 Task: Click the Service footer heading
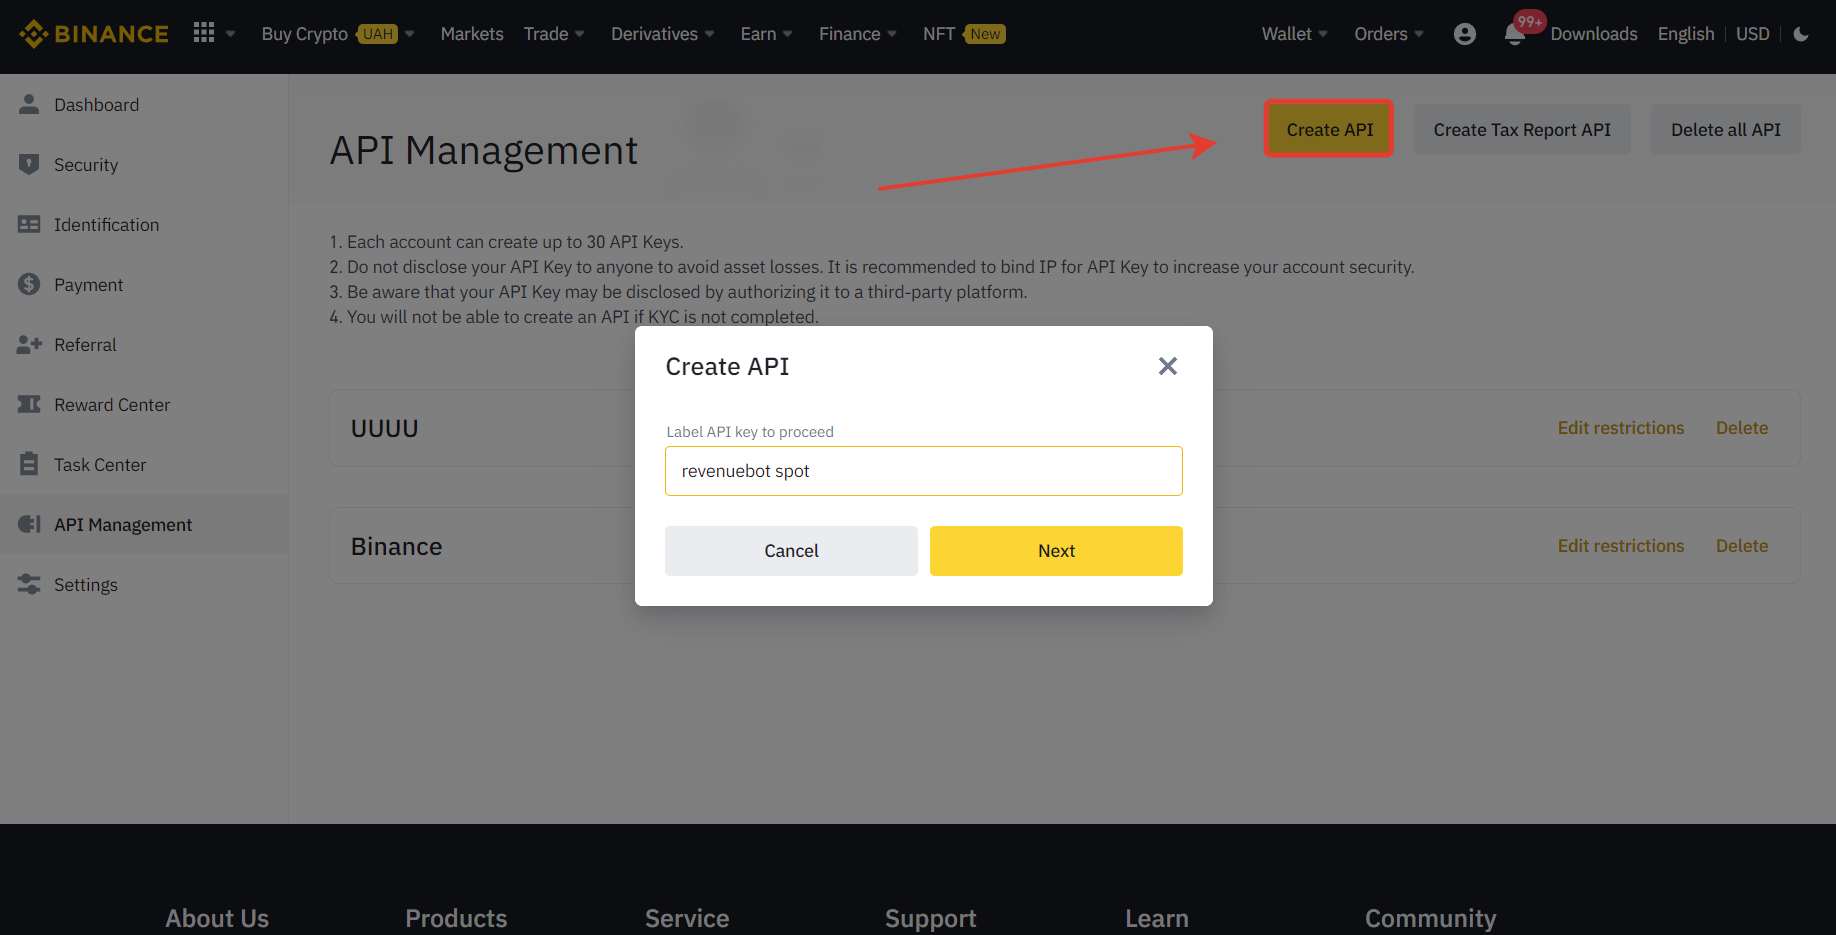(687, 918)
